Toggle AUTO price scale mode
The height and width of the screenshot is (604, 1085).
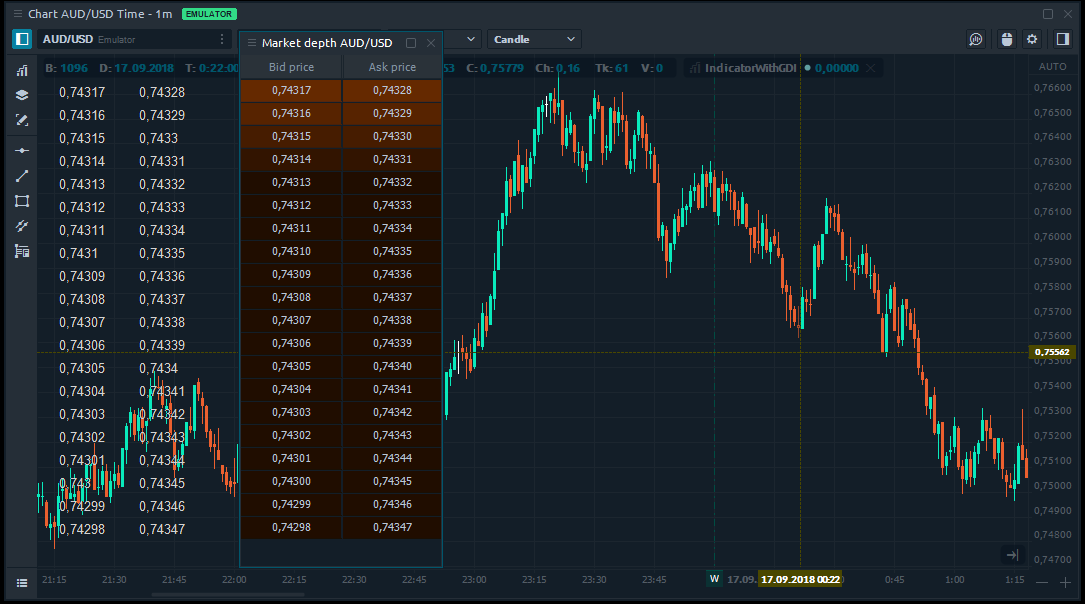(x=1053, y=67)
